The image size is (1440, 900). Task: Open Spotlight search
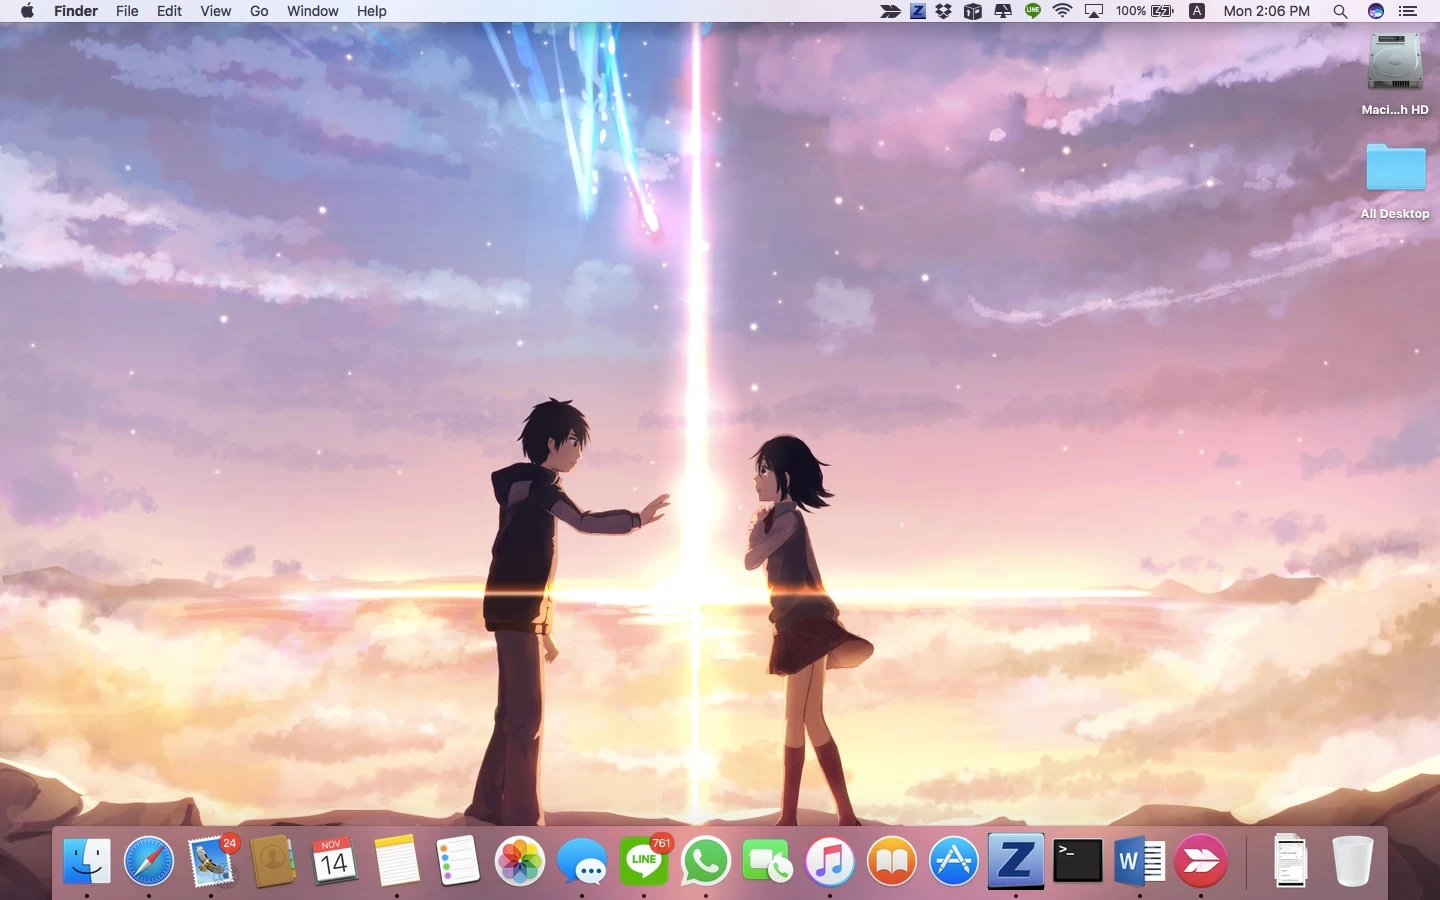(1341, 11)
